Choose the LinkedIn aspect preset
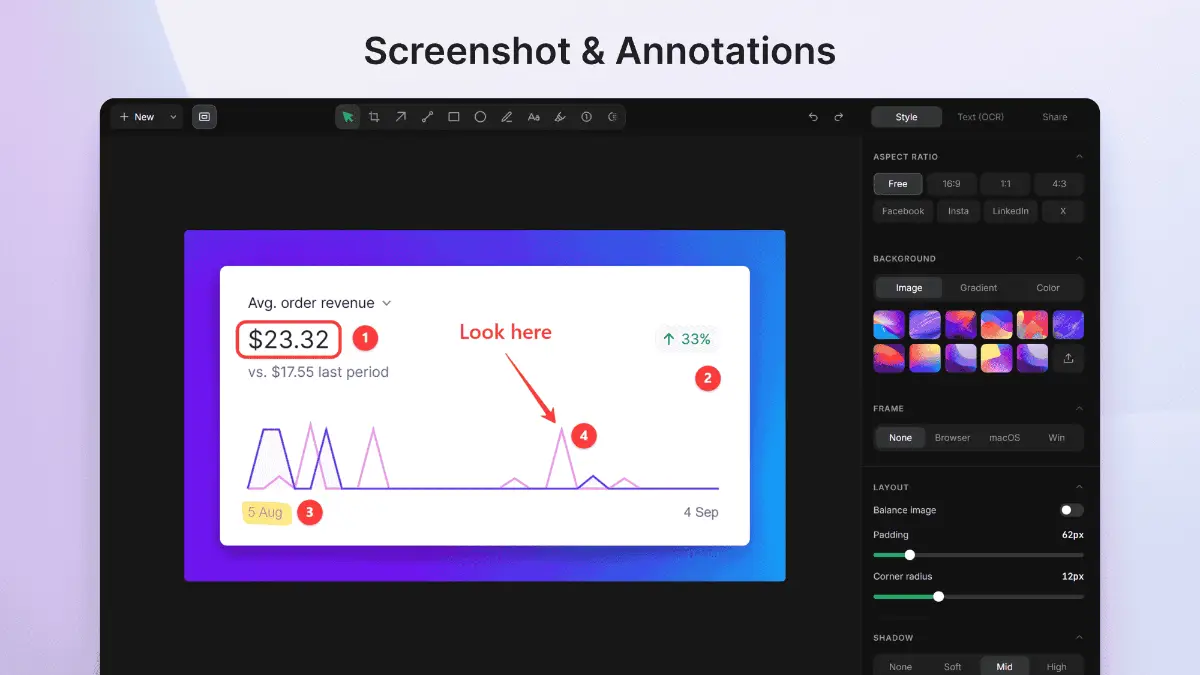1200x675 pixels. [1011, 211]
